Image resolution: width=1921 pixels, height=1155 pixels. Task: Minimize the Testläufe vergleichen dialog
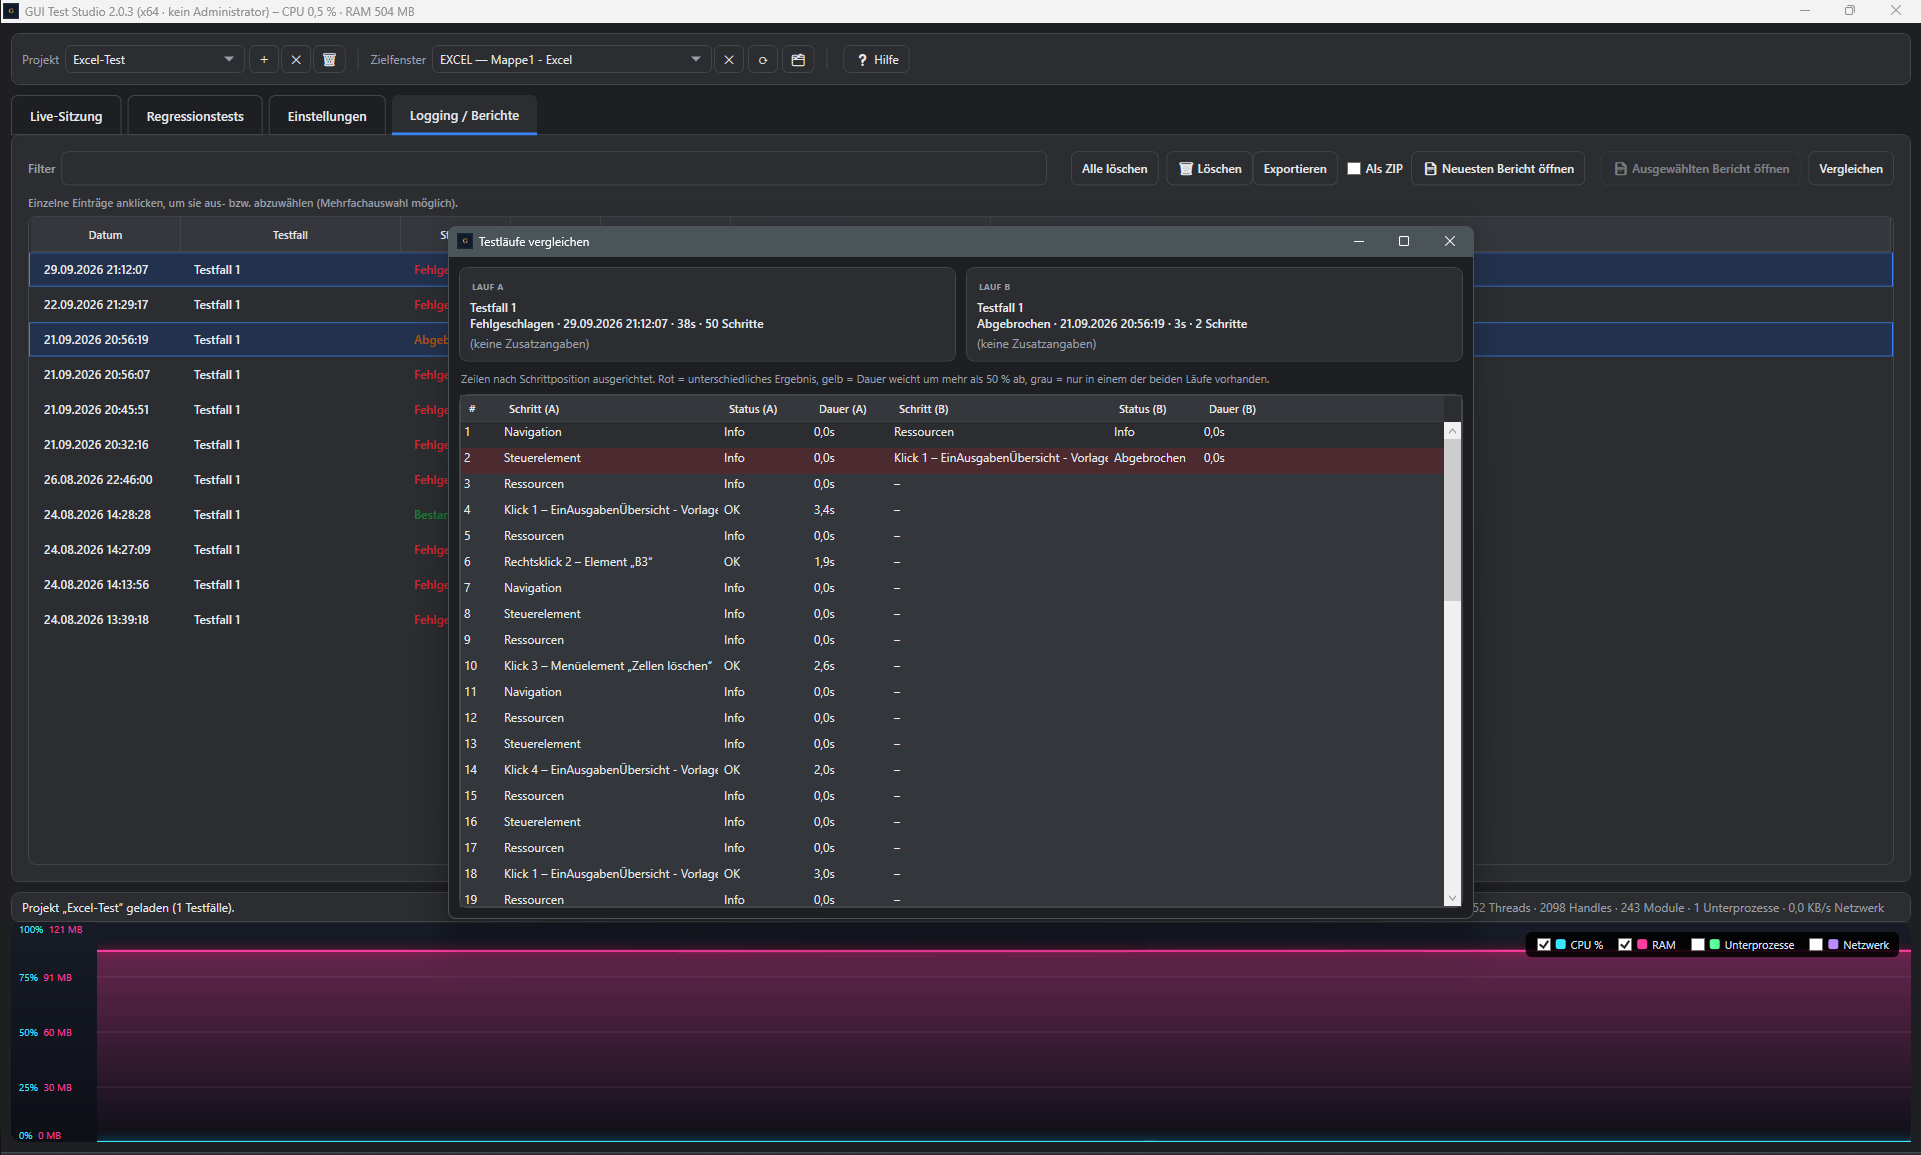(1359, 241)
